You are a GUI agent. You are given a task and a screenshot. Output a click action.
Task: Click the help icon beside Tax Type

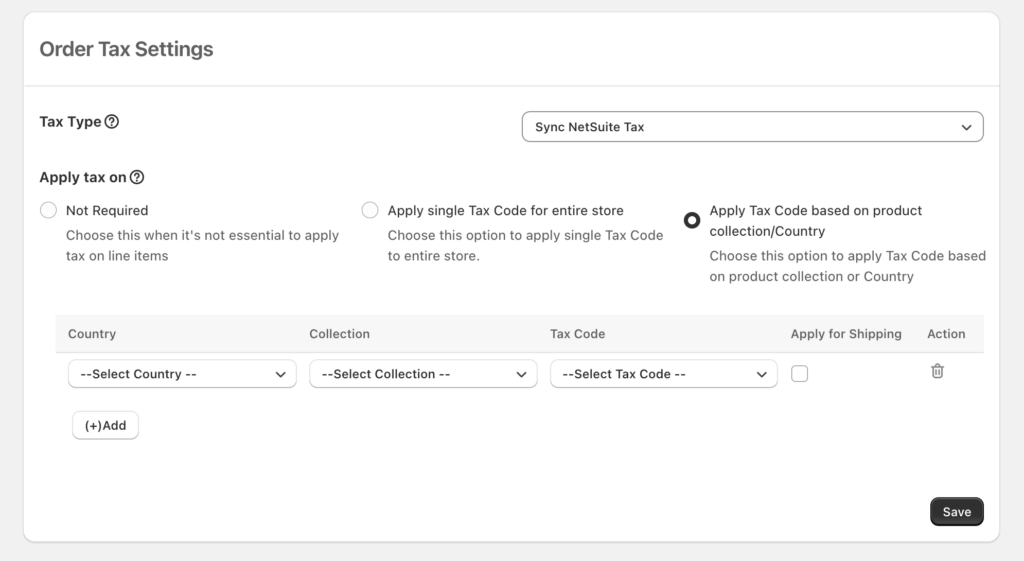tap(112, 121)
